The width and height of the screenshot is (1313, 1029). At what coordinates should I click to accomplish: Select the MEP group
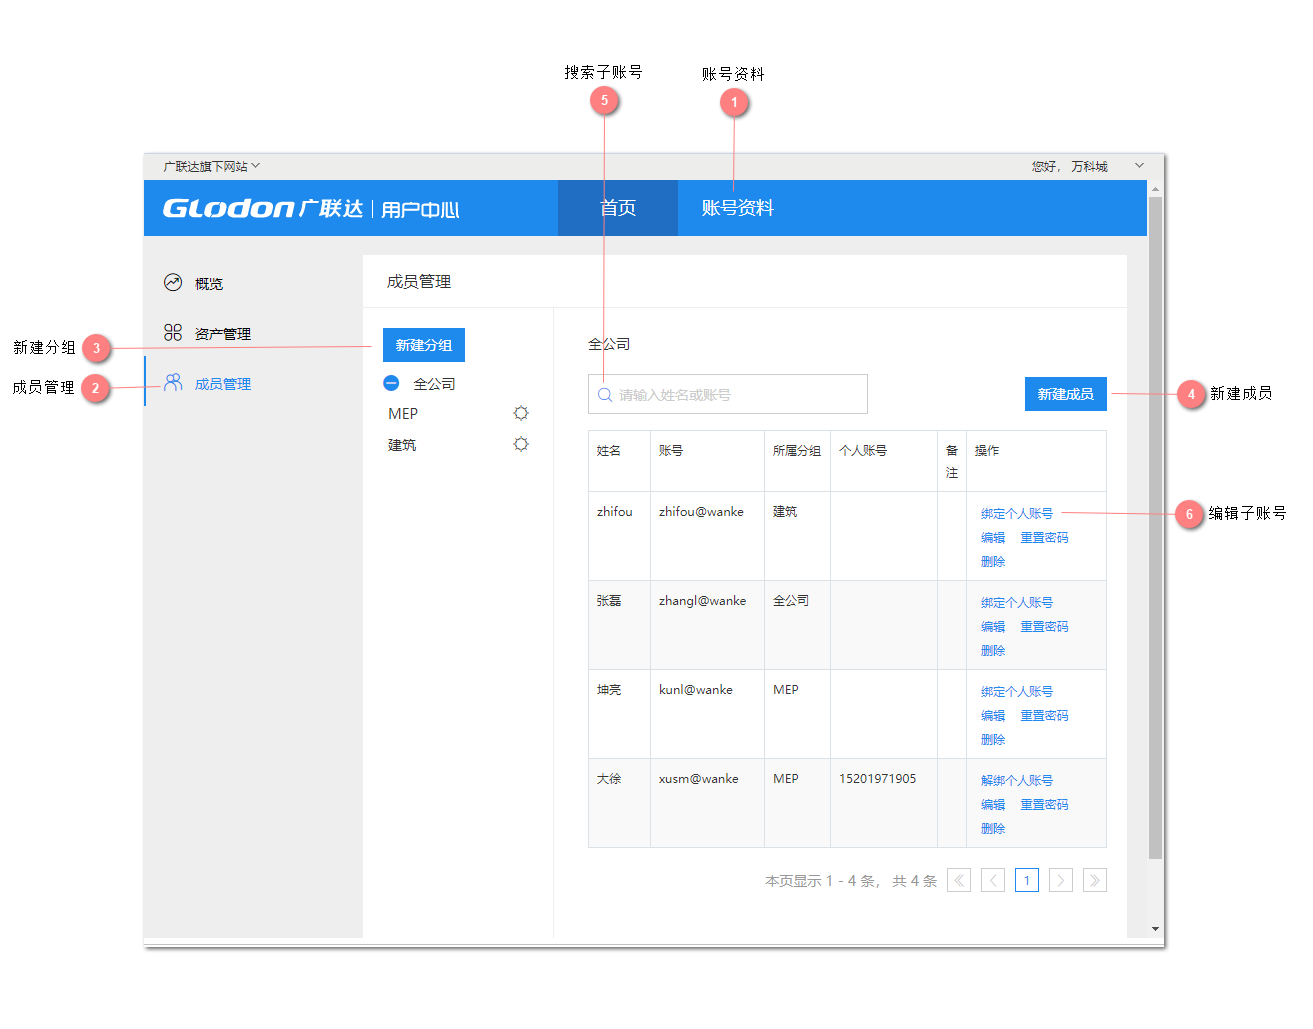[403, 414]
